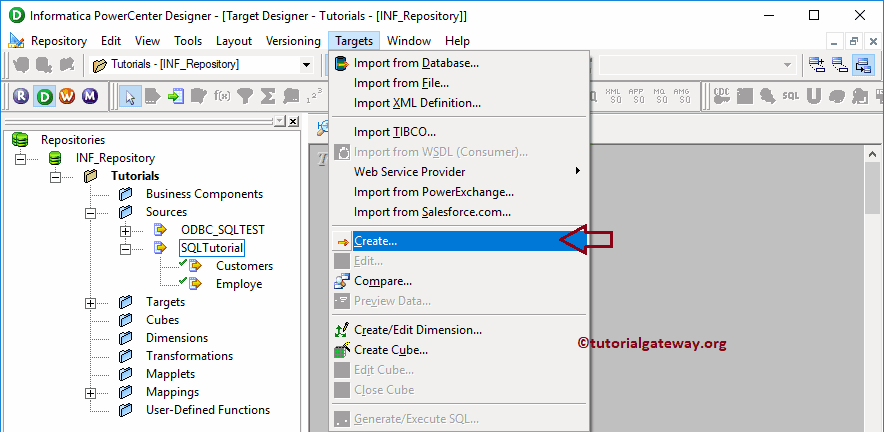The width and height of the screenshot is (884, 432).
Task: Choose Compare... in Targets menu
Action: pos(460,281)
